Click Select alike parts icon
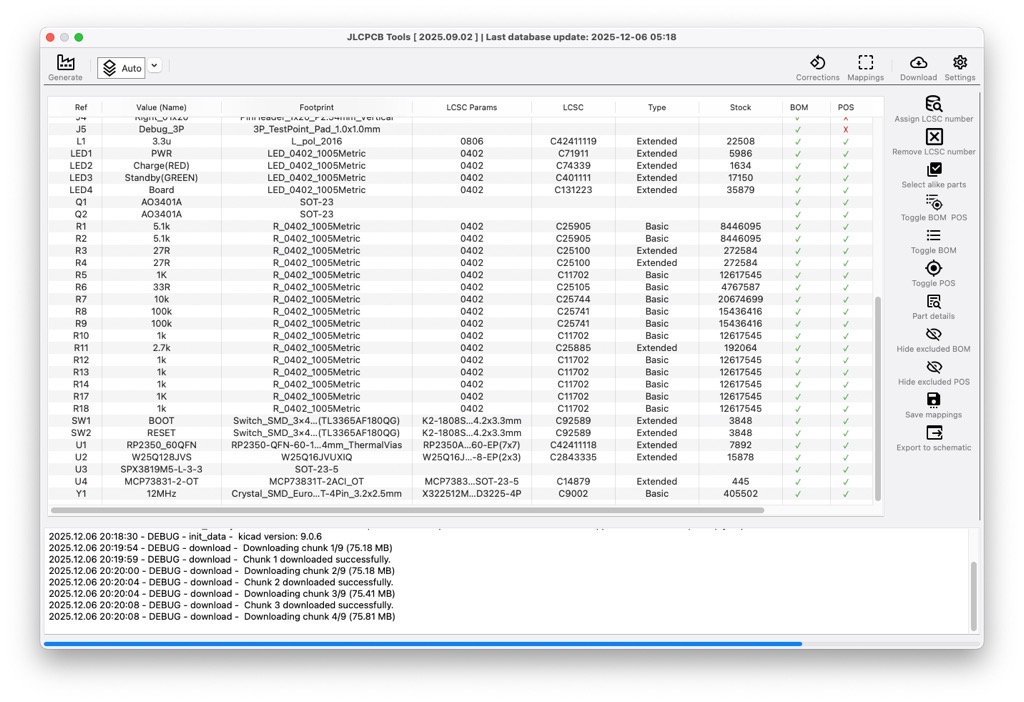The height and width of the screenshot is (702, 1024). click(x=933, y=171)
